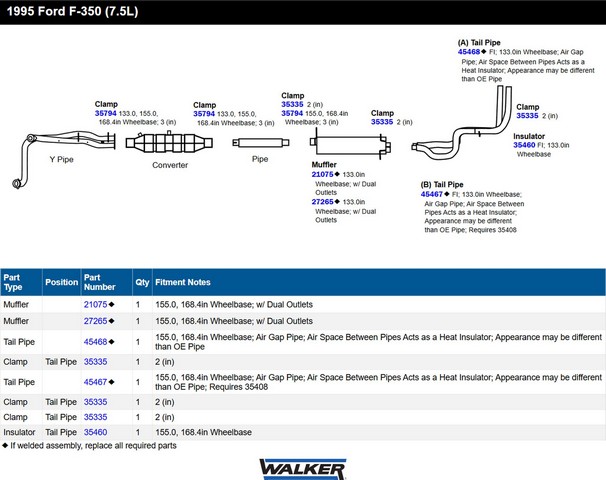Open part number 27265 in table
Screen dimensions: 606x480
pyautogui.click(x=95, y=321)
